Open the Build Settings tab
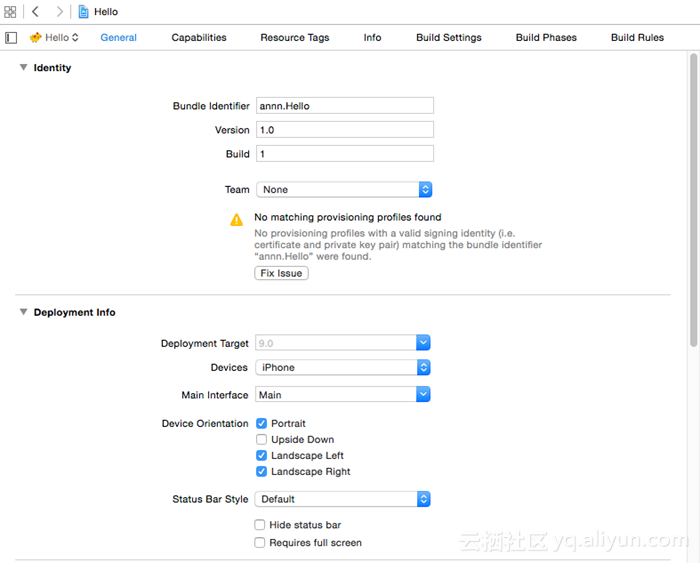 point(449,38)
